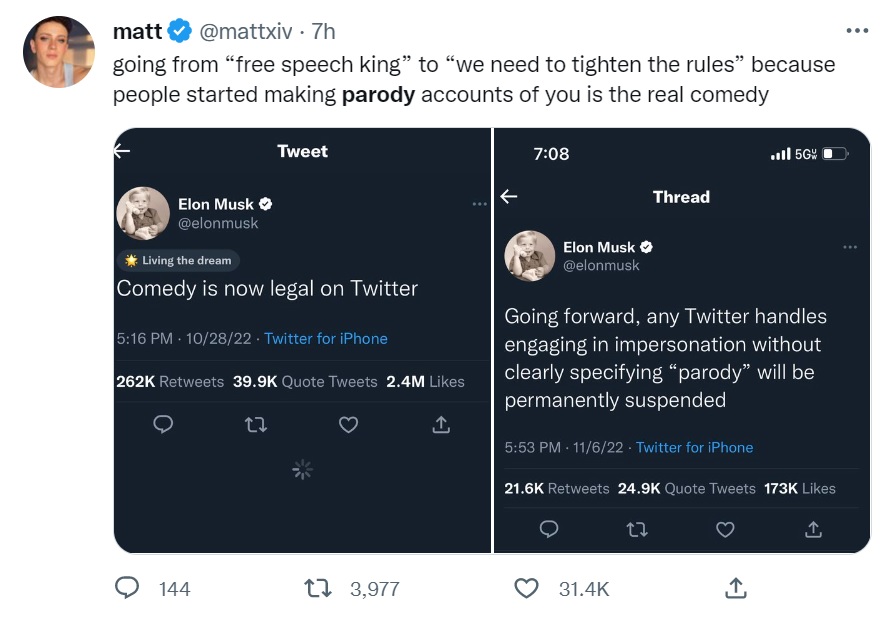Image resolution: width=896 pixels, height=624 pixels.
Task: Tap share icon under impersonation tweet
Action: pos(813,530)
